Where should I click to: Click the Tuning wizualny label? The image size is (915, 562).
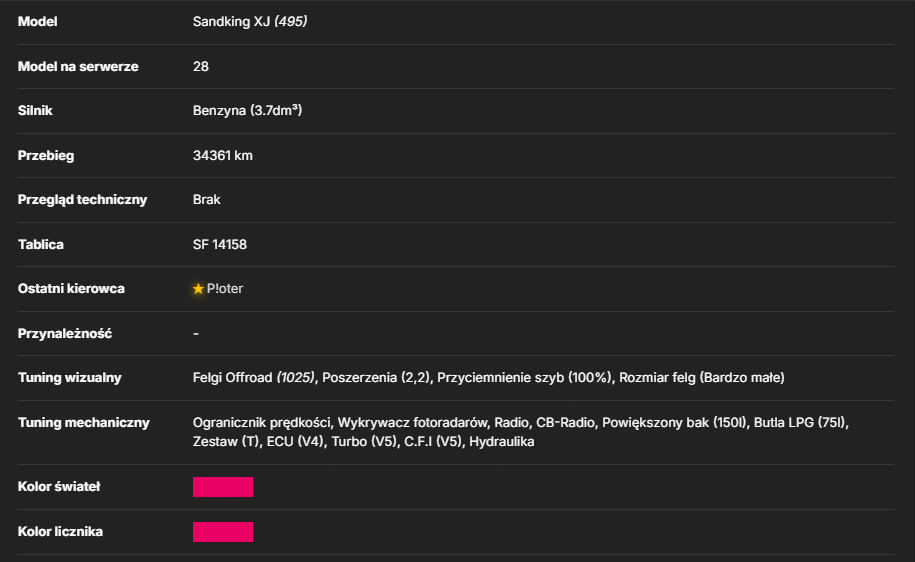[x=69, y=378]
